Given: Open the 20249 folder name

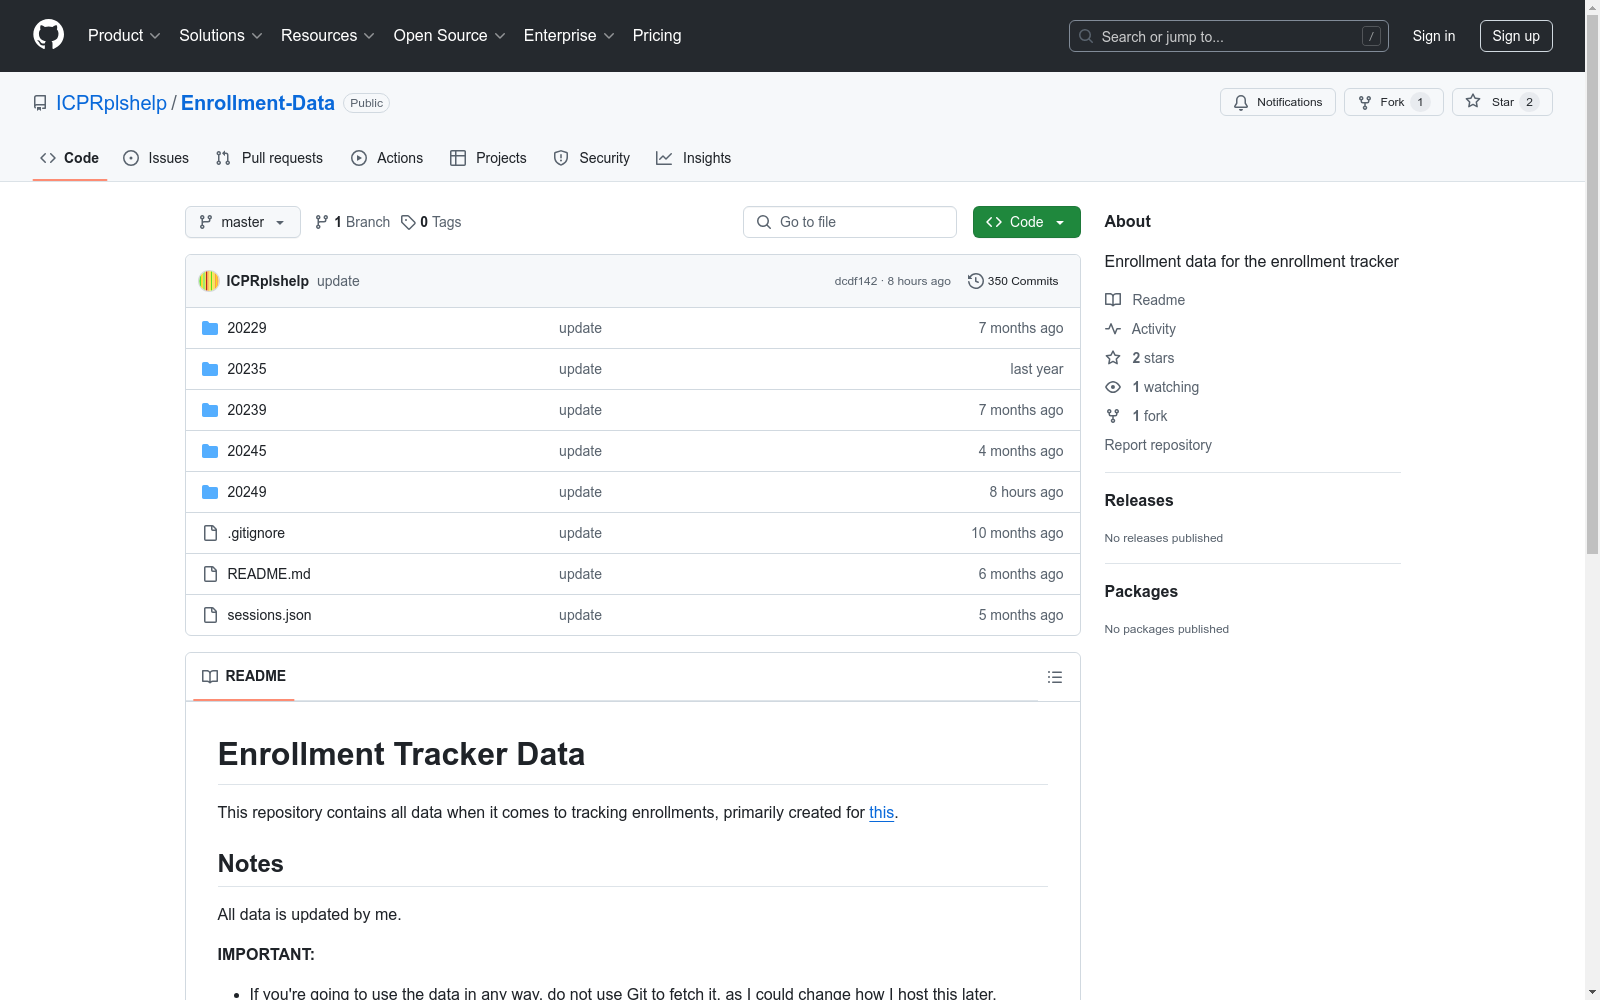Looking at the screenshot, I should click(247, 492).
